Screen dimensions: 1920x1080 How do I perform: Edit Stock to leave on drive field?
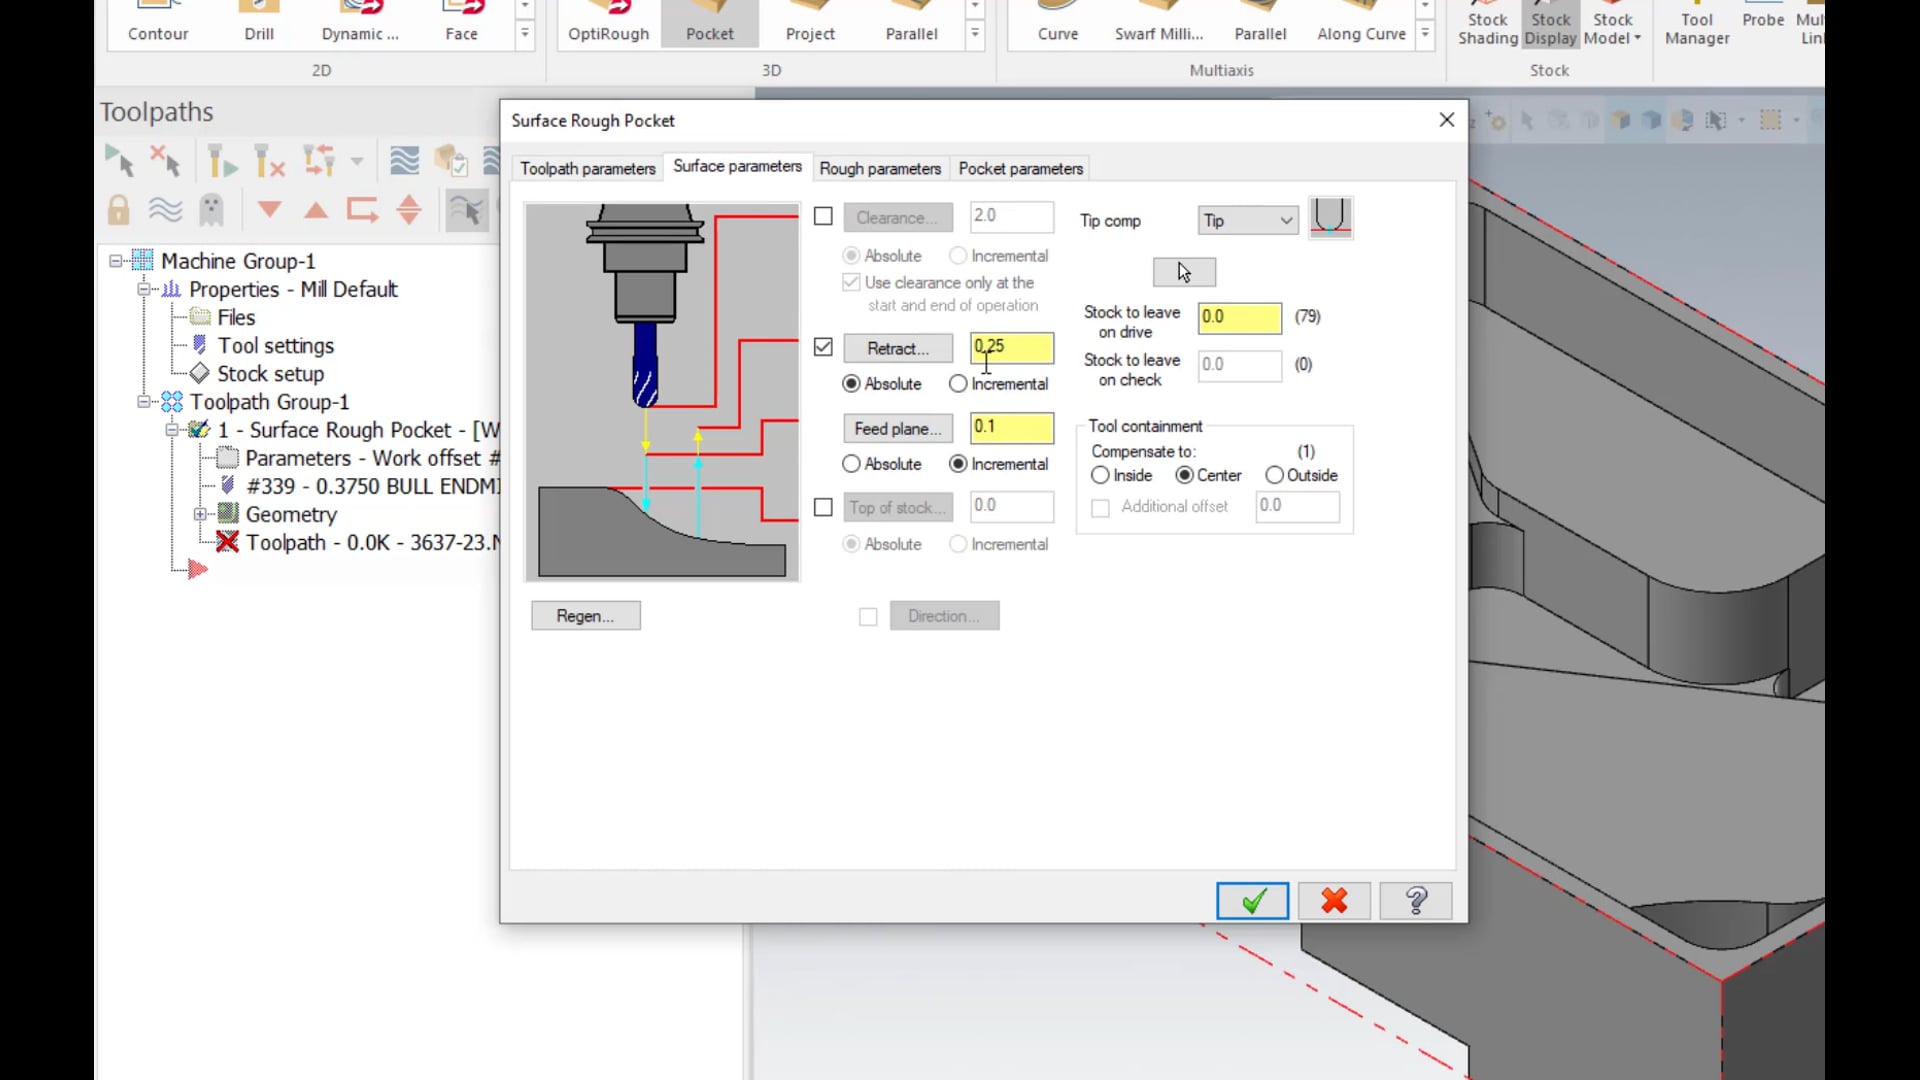click(1240, 316)
